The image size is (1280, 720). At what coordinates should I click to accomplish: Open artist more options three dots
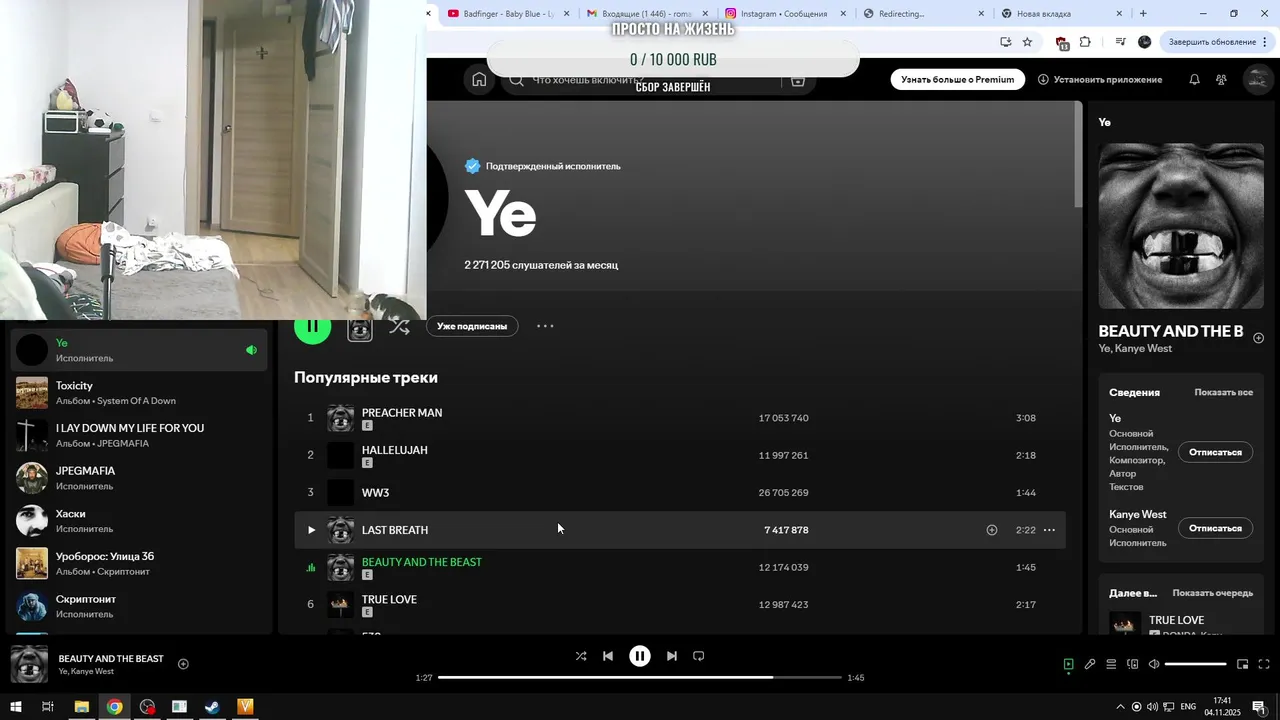(545, 326)
